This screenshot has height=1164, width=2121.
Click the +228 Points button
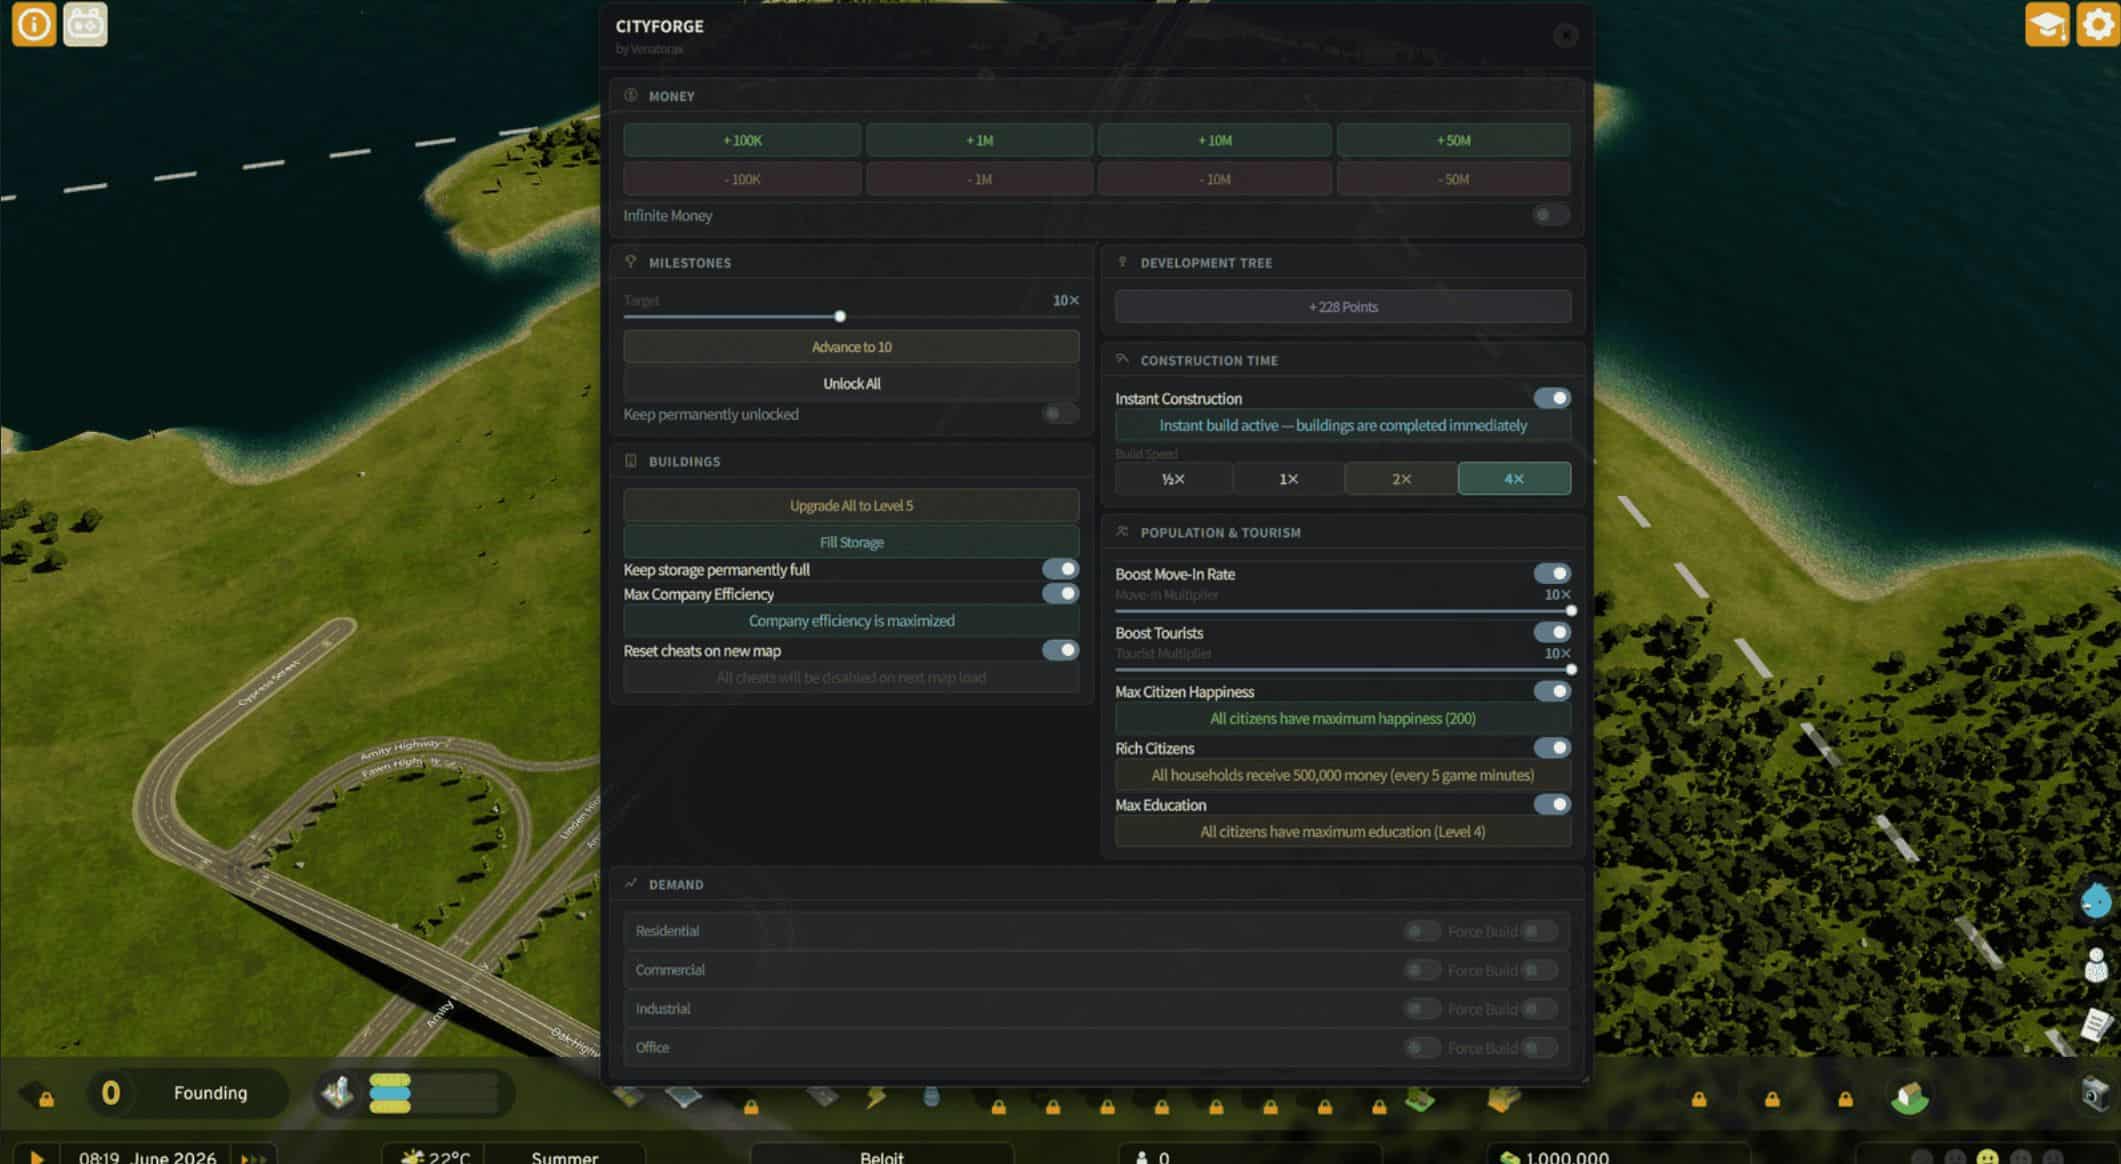click(x=1342, y=307)
